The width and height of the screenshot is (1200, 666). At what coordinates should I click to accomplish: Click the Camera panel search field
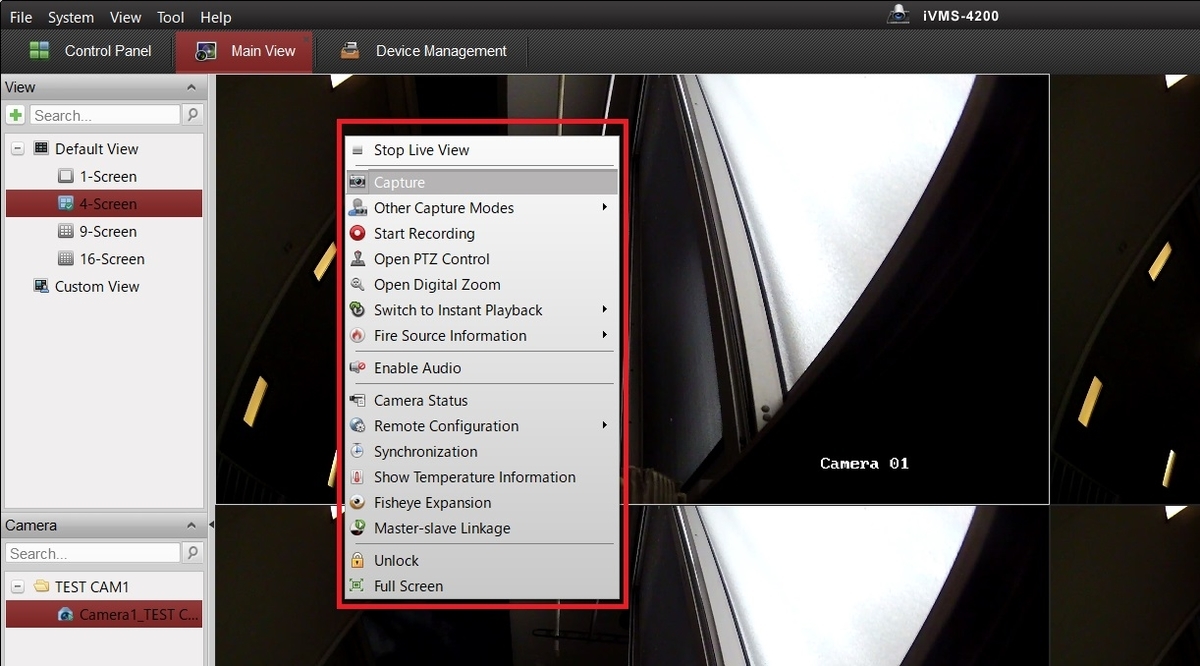click(x=93, y=553)
